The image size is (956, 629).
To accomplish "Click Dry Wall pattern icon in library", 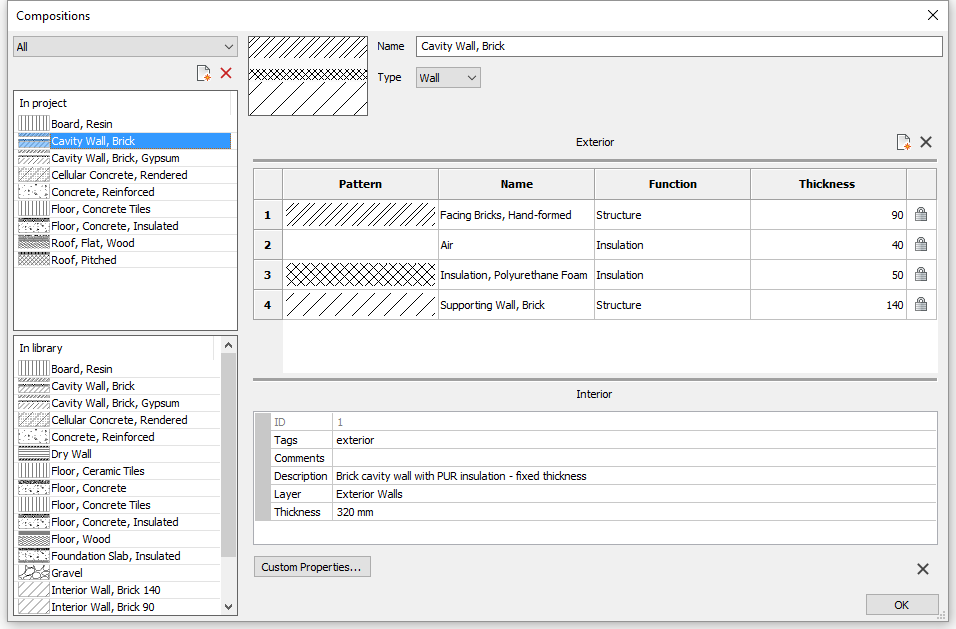I will (x=34, y=454).
